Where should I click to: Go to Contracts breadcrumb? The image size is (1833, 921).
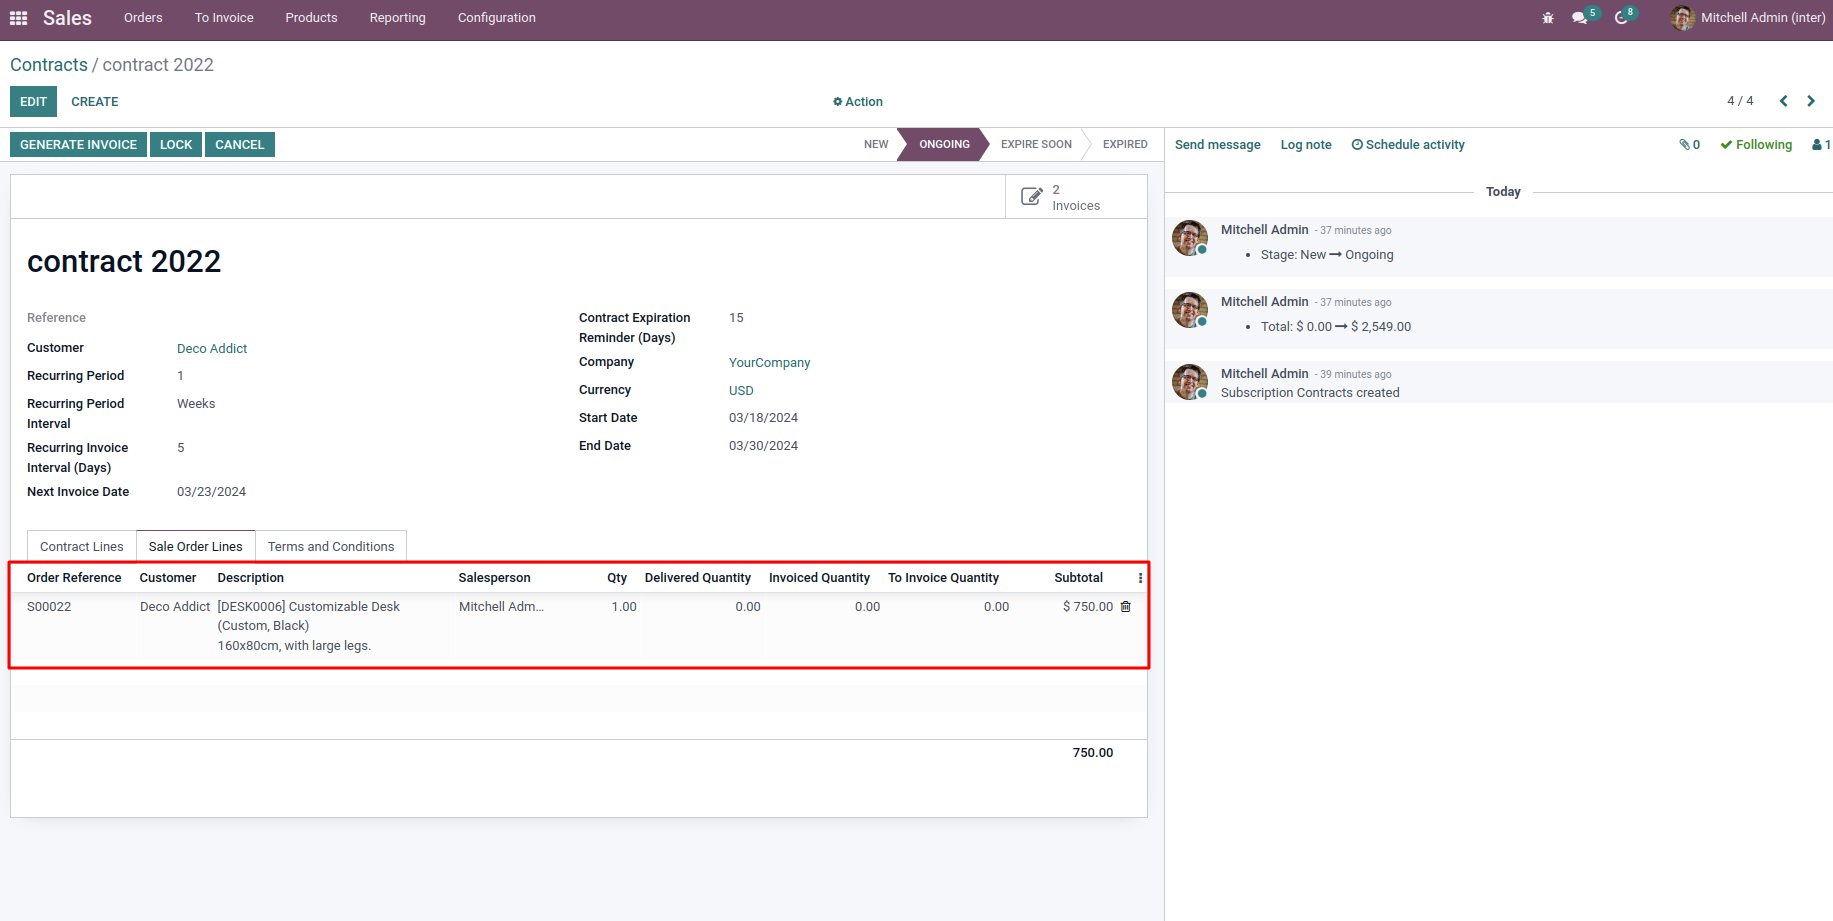(49, 65)
